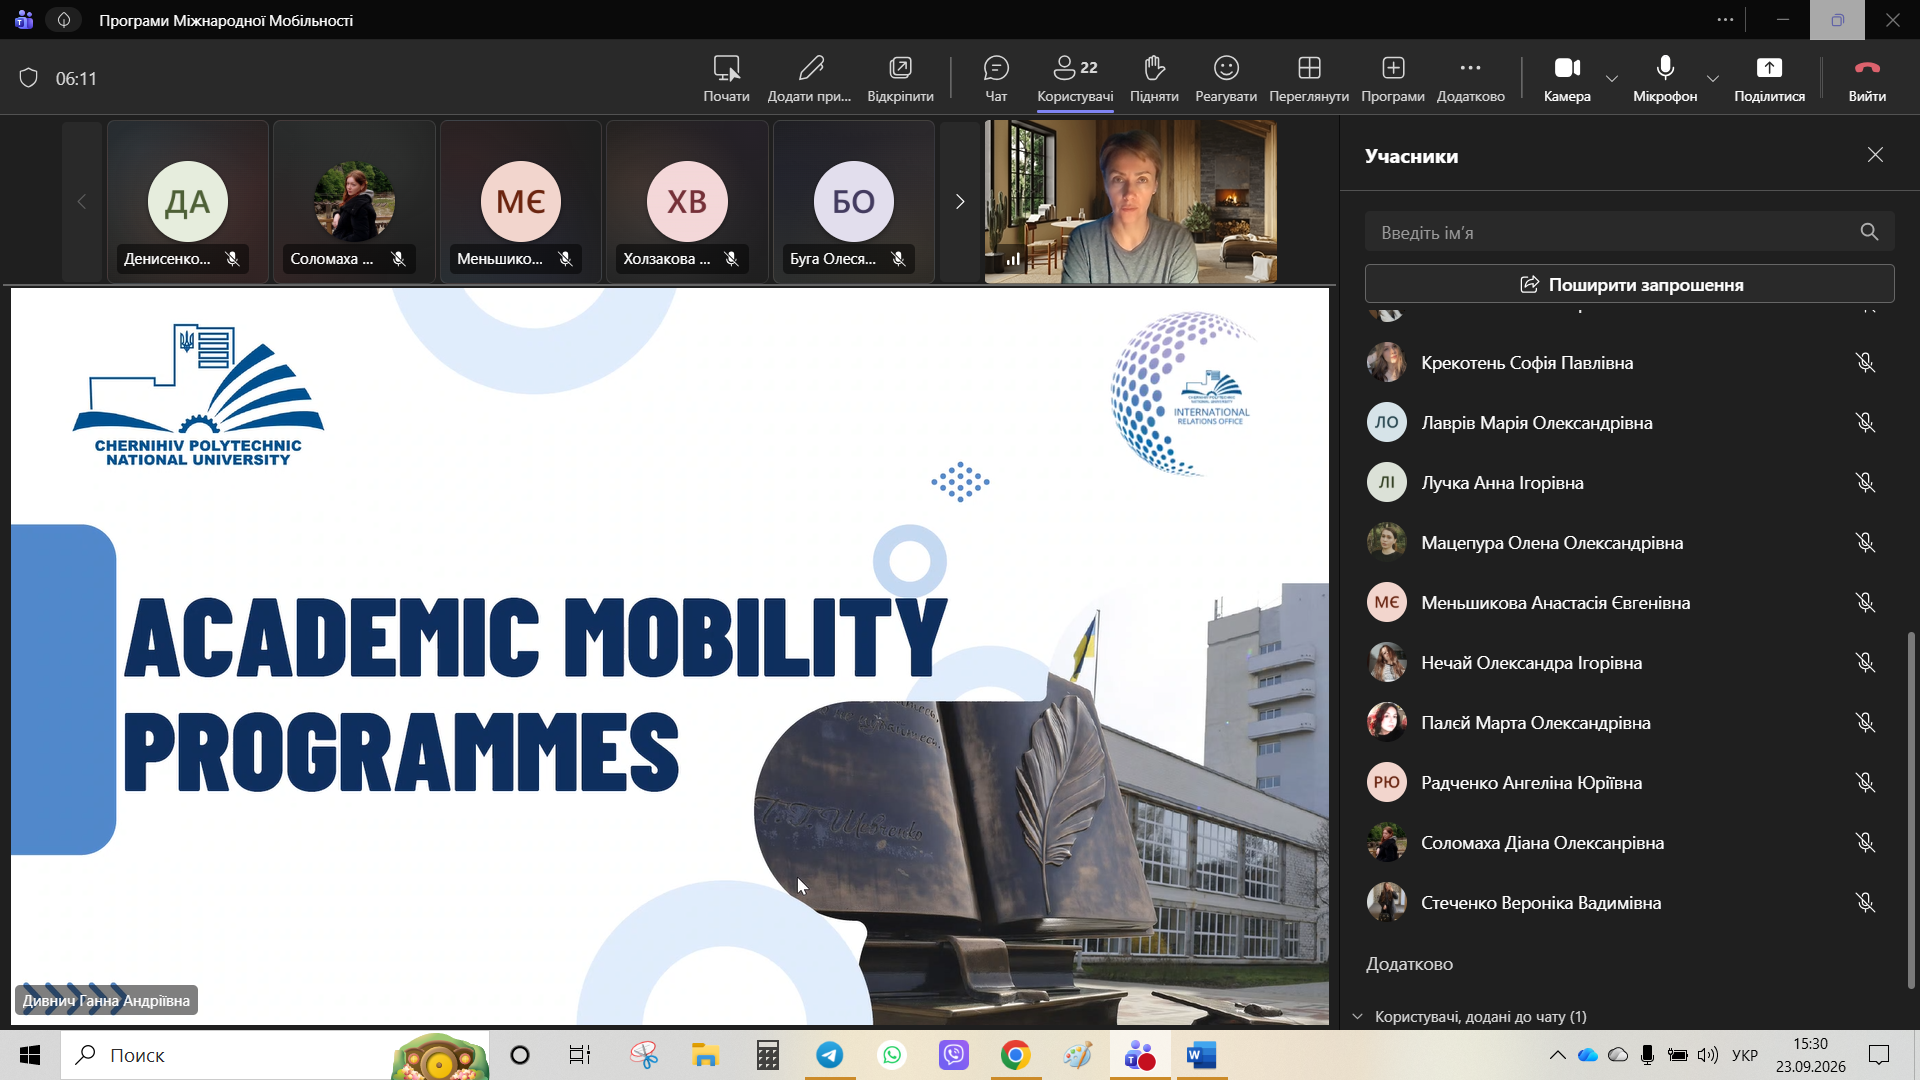Open Google Chrome from the taskbar
The image size is (1920, 1080).
1016,1055
